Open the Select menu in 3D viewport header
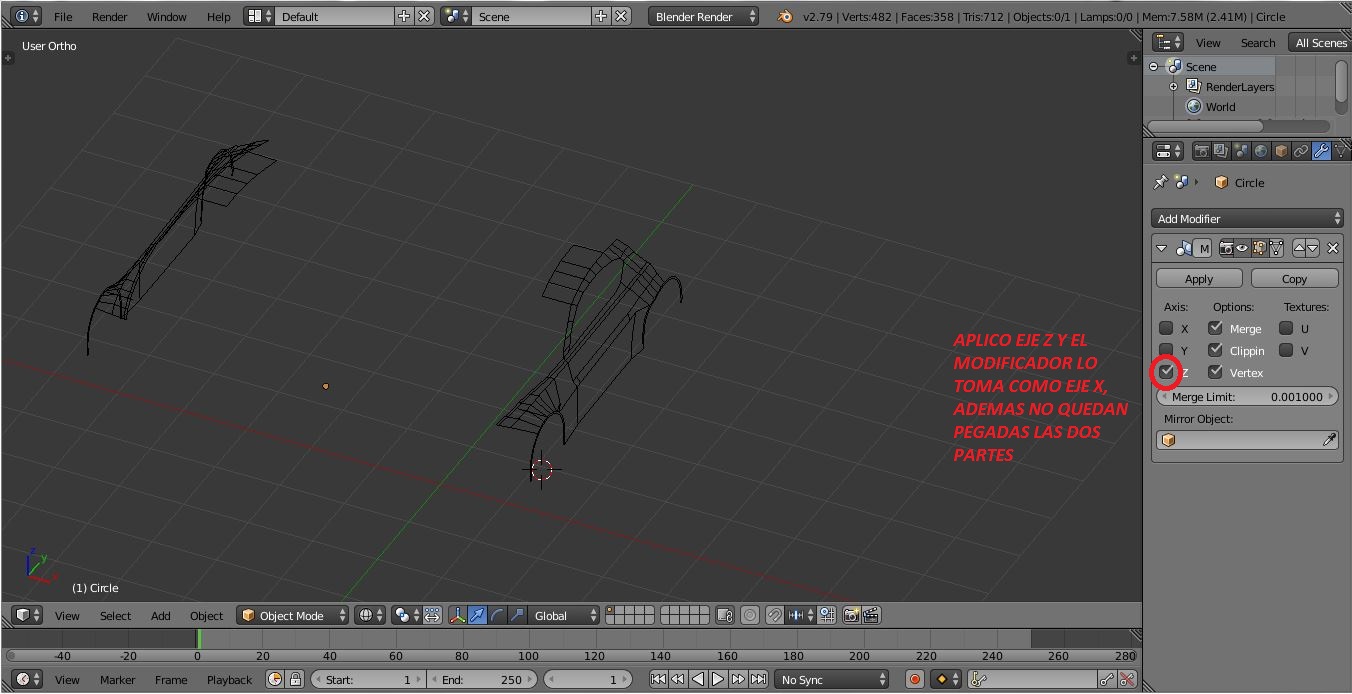This screenshot has width=1352, height=694. pyautogui.click(x=115, y=615)
